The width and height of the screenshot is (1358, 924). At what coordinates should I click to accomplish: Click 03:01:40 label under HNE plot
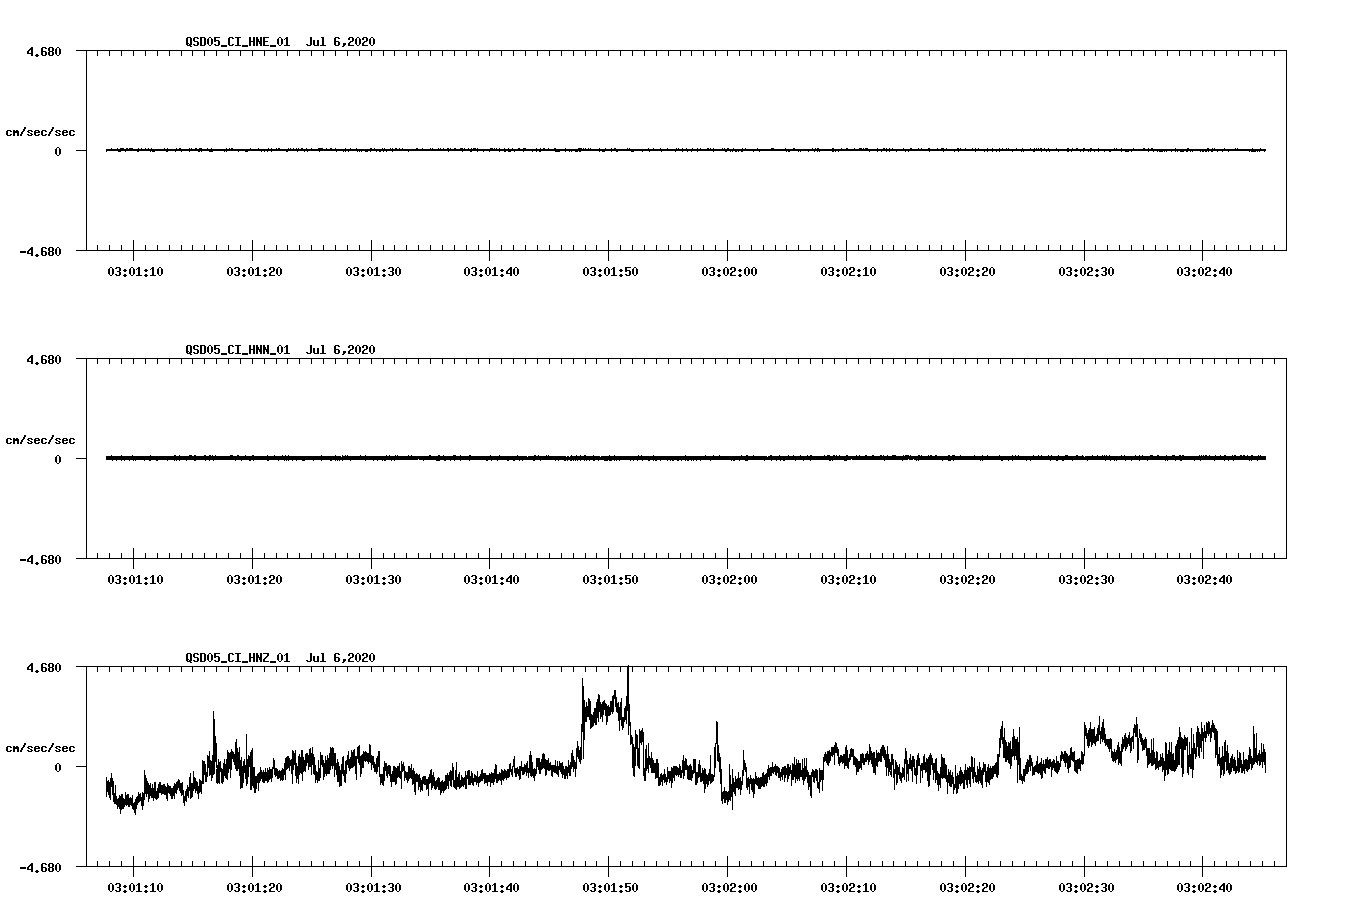click(x=491, y=271)
